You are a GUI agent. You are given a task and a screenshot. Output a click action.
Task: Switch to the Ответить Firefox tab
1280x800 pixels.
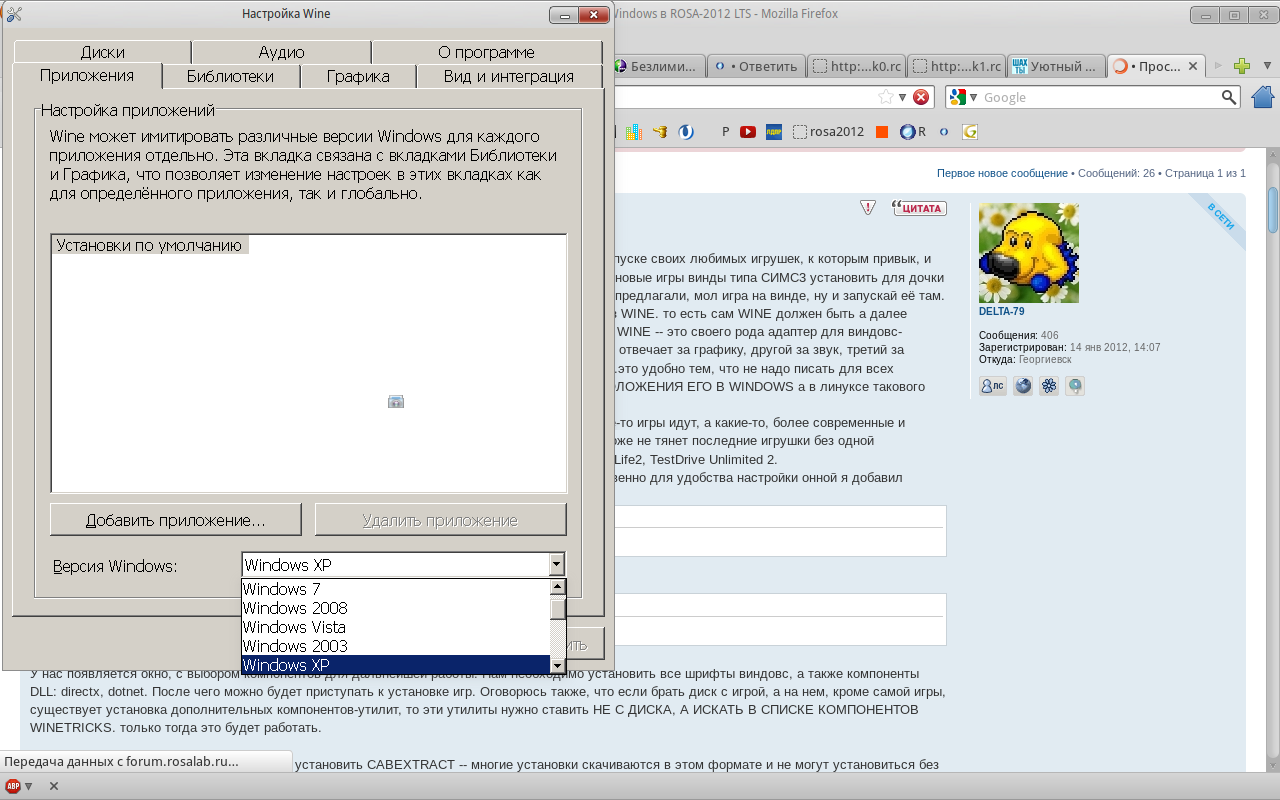755,67
